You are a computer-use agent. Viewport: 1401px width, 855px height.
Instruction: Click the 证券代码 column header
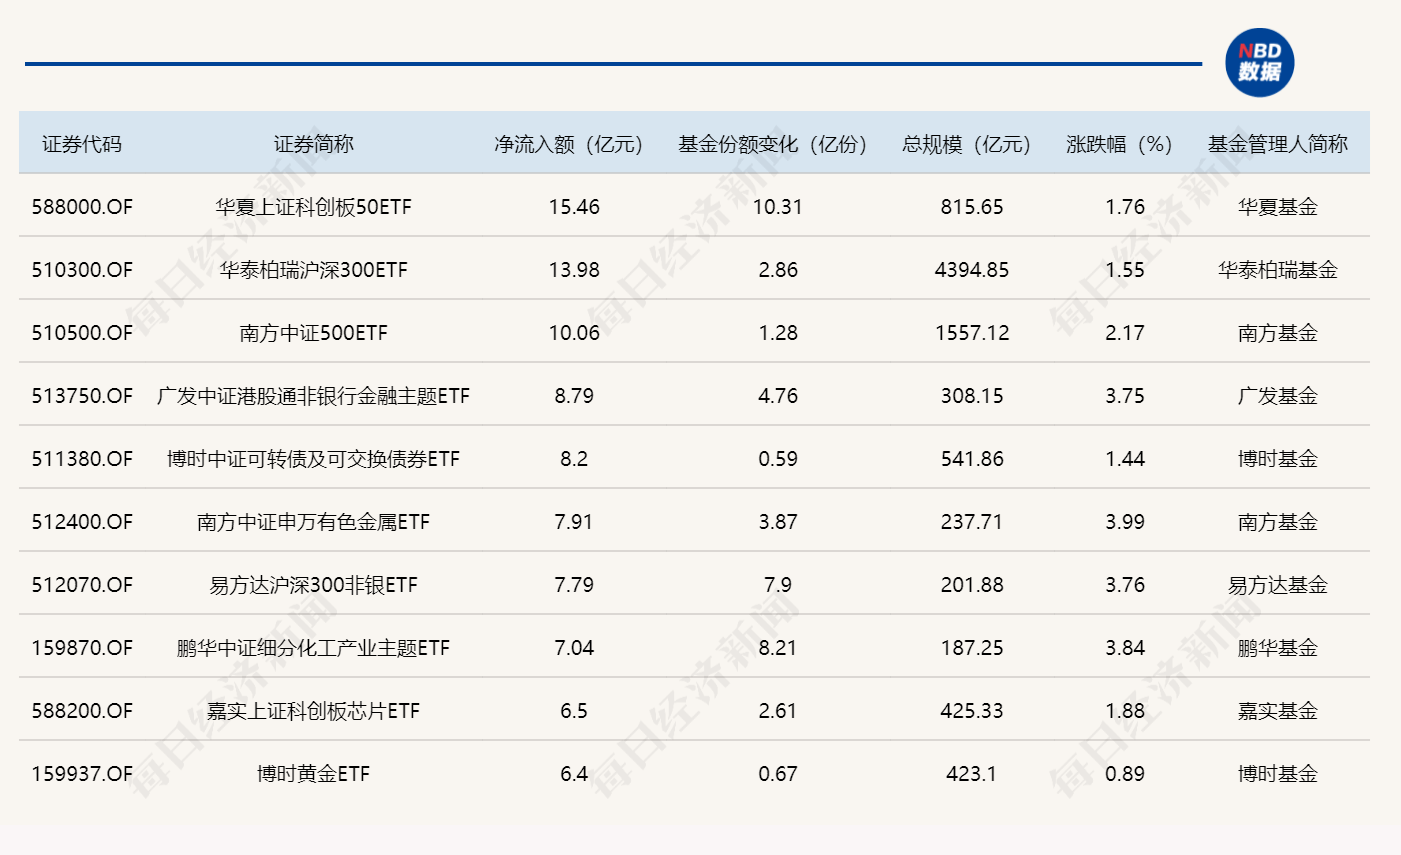pos(82,144)
